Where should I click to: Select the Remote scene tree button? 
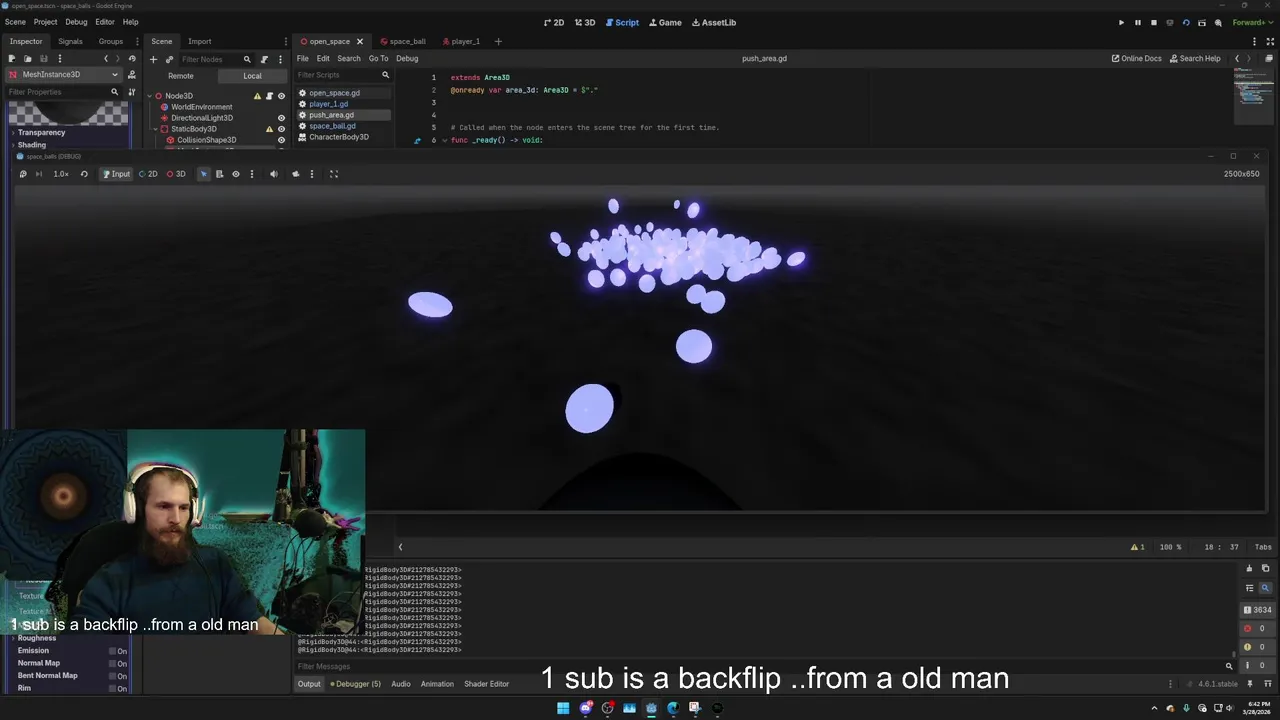(181, 76)
